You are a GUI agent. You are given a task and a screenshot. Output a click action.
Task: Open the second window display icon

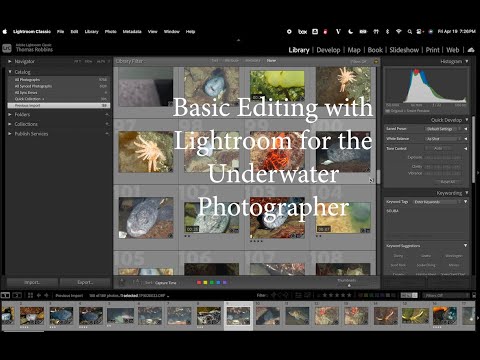(x=17, y=295)
